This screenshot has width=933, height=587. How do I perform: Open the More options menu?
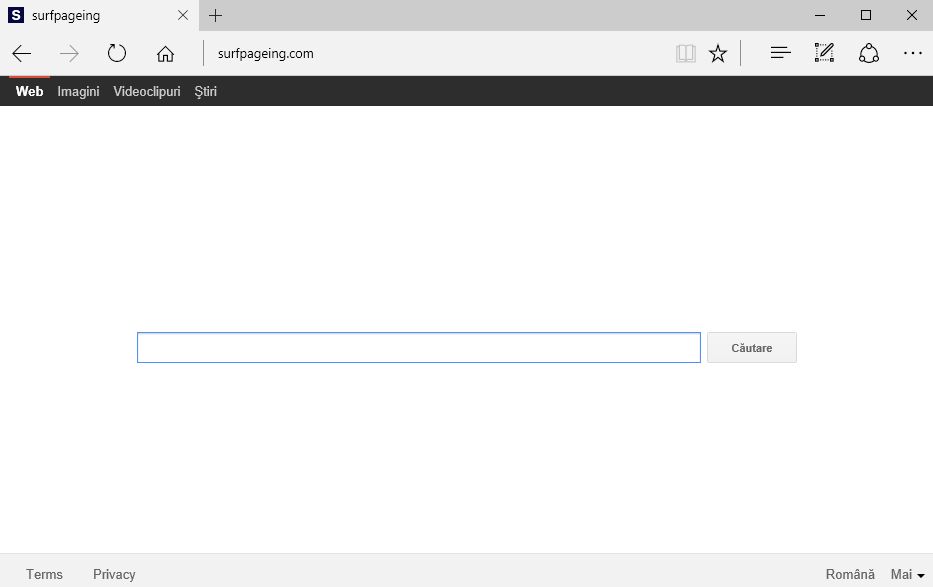click(912, 52)
